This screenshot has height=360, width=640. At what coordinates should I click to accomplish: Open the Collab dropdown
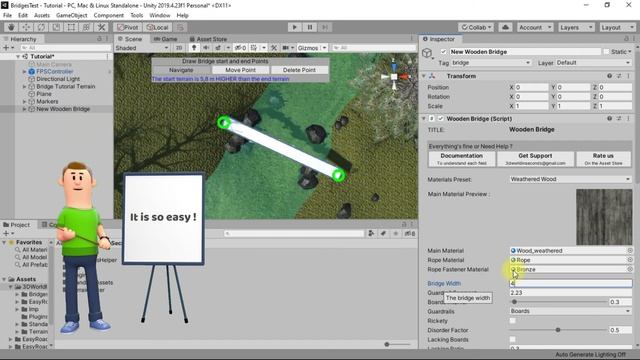click(x=476, y=27)
